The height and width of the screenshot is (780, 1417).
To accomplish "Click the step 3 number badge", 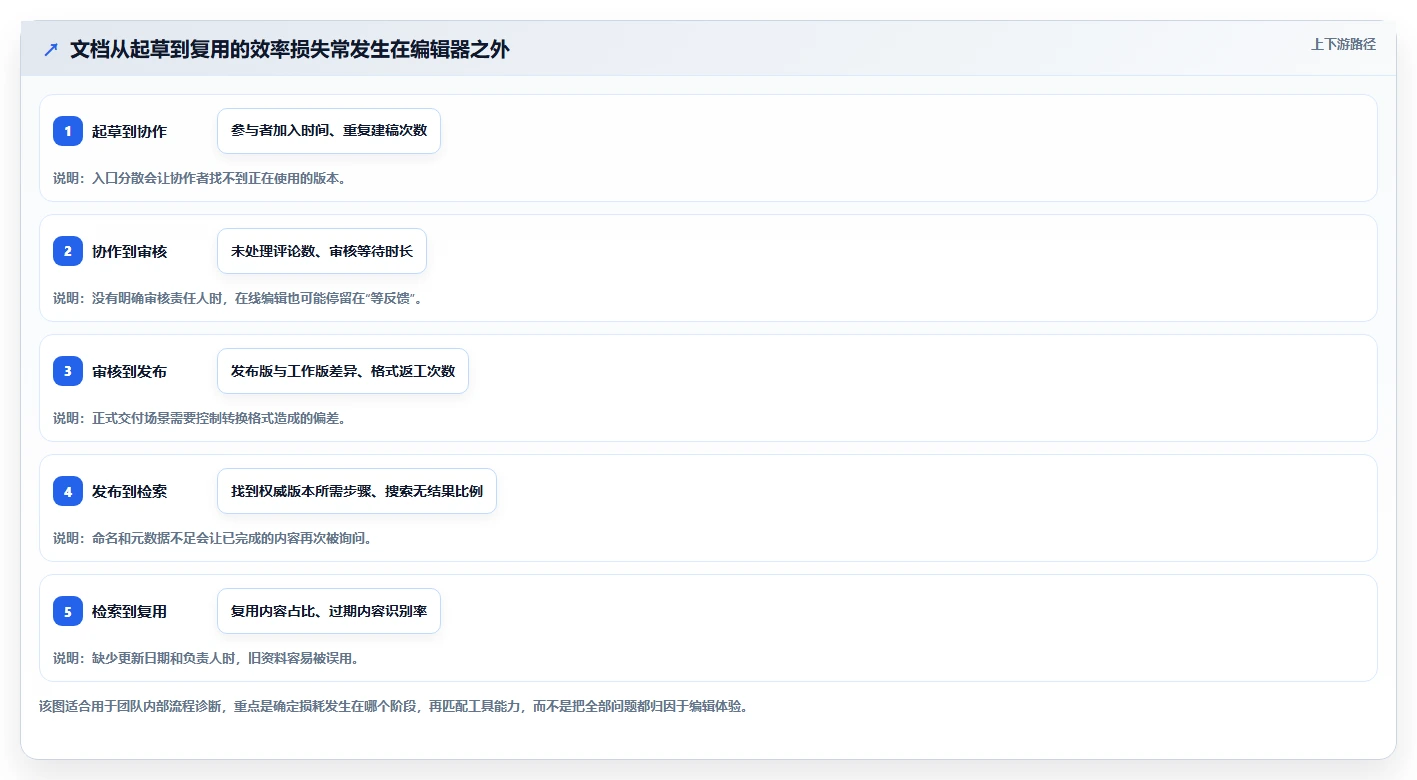I will (x=68, y=371).
